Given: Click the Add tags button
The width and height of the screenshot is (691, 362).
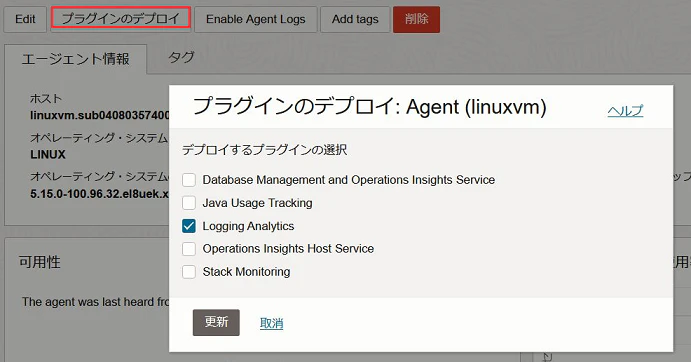Looking at the screenshot, I should click(355, 19).
